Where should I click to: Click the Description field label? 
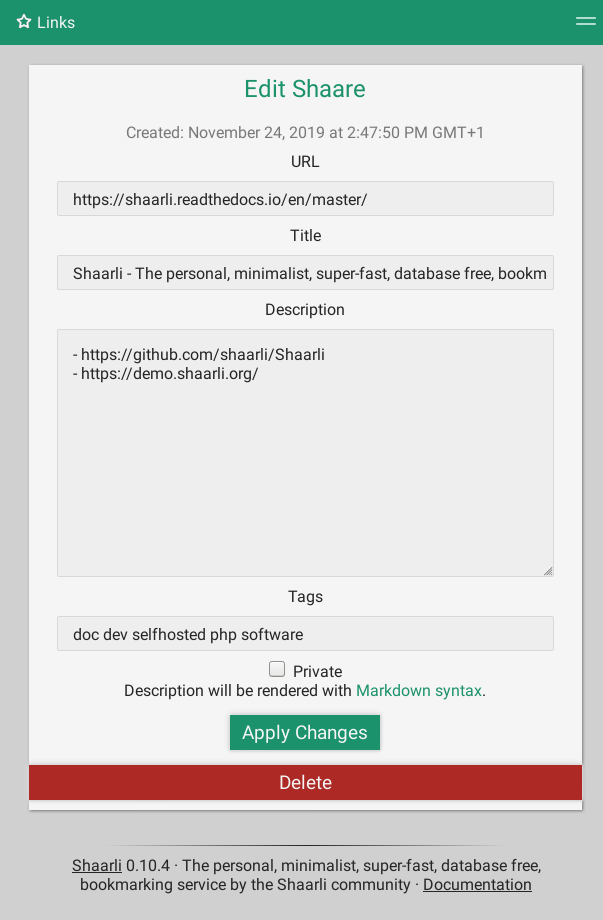[305, 310]
